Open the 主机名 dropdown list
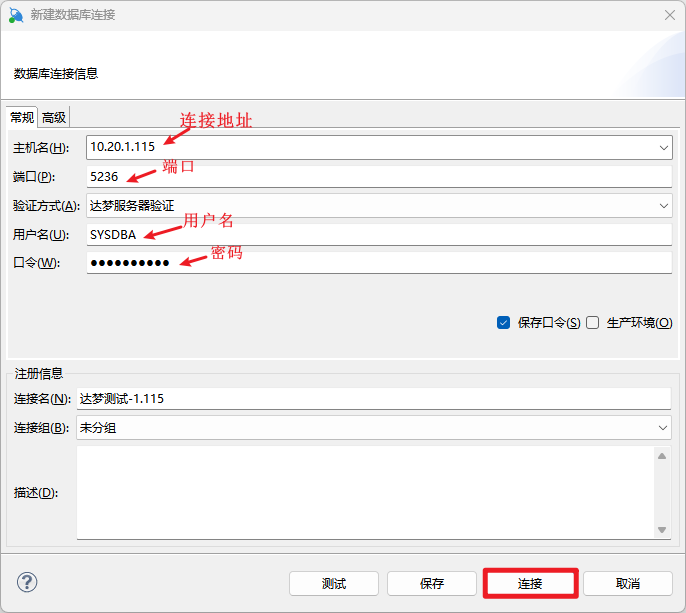This screenshot has height=613, width=686. 664,148
